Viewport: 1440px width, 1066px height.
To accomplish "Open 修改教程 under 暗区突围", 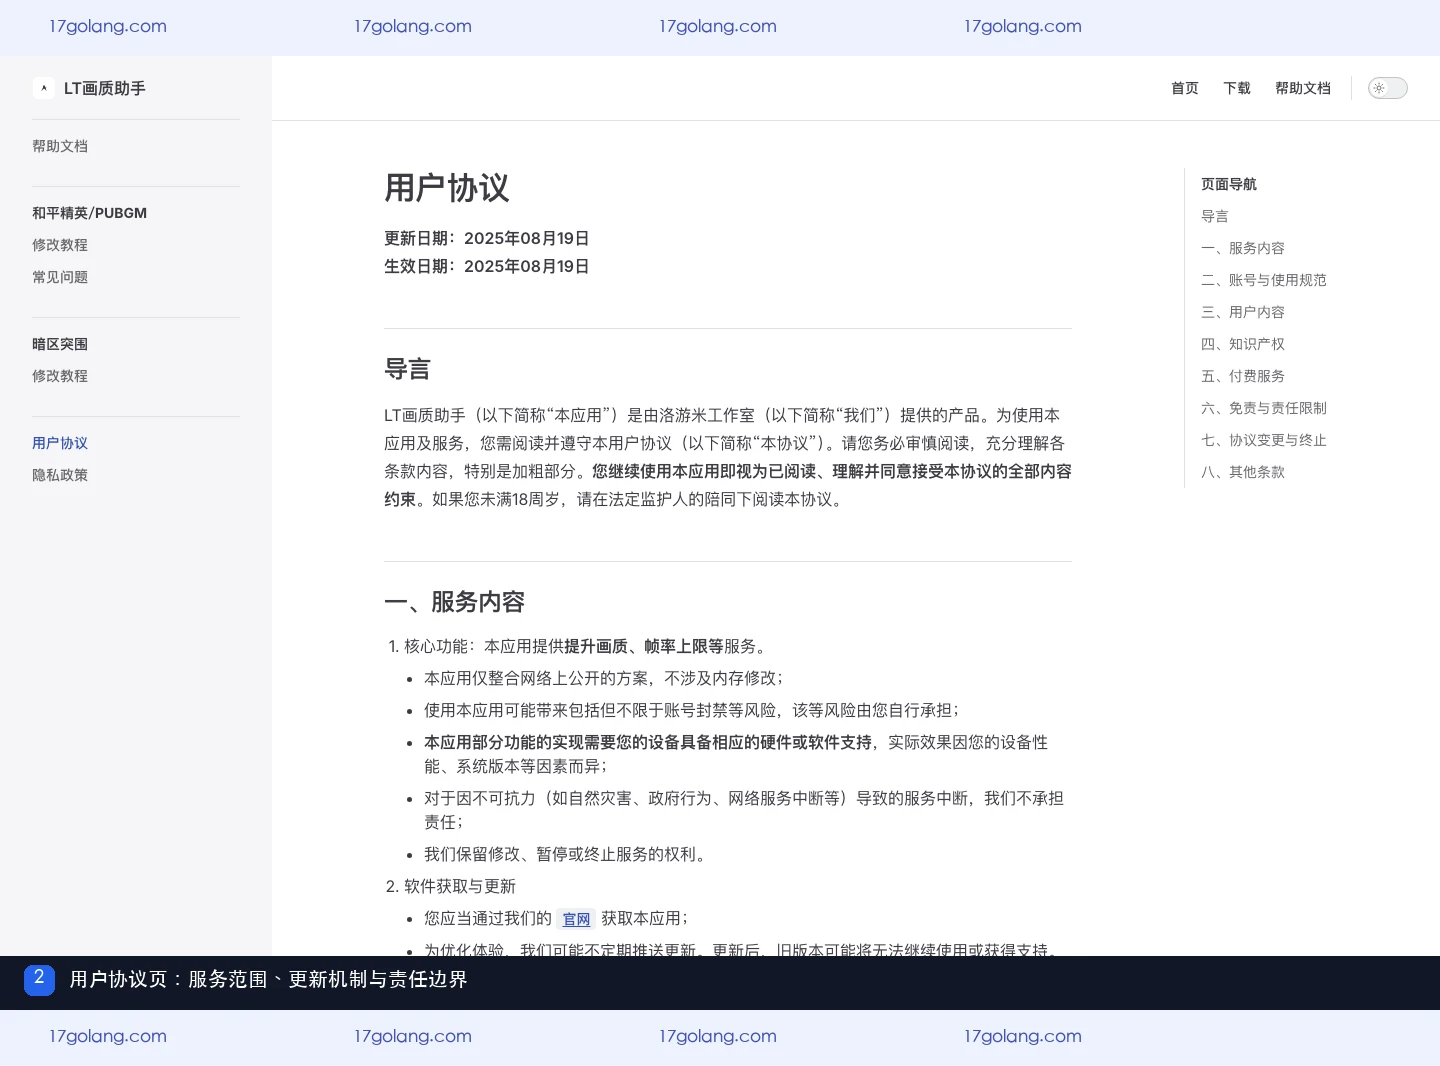I will coord(60,376).
